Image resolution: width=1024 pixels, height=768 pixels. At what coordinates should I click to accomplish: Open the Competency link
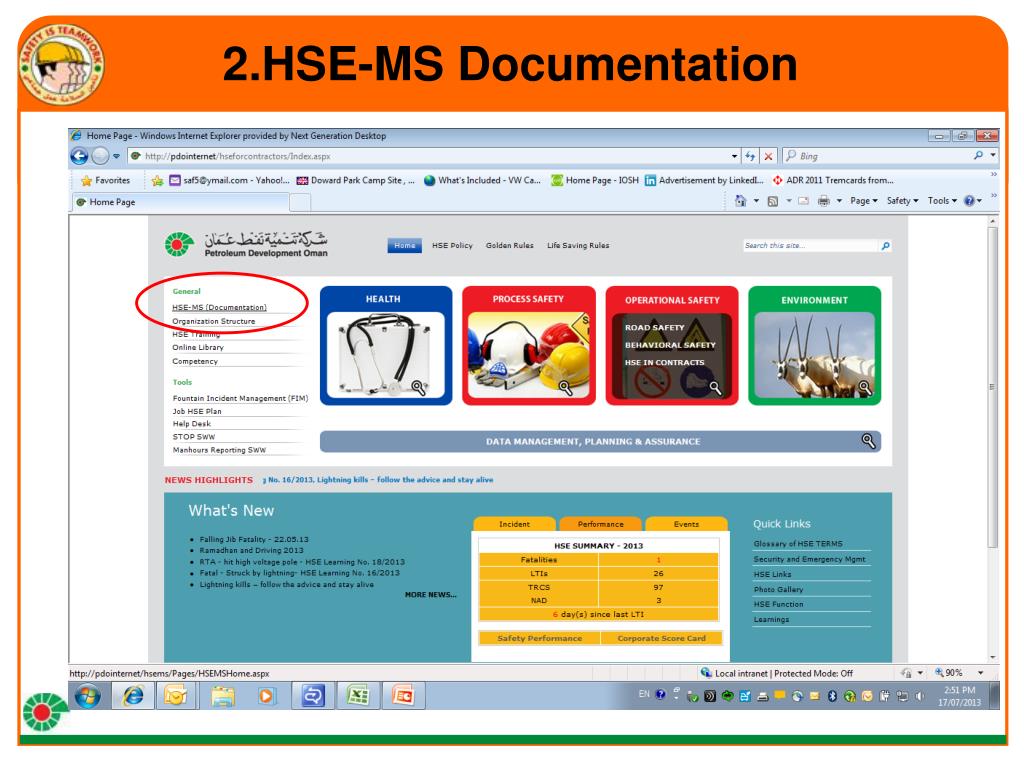tap(195, 361)
